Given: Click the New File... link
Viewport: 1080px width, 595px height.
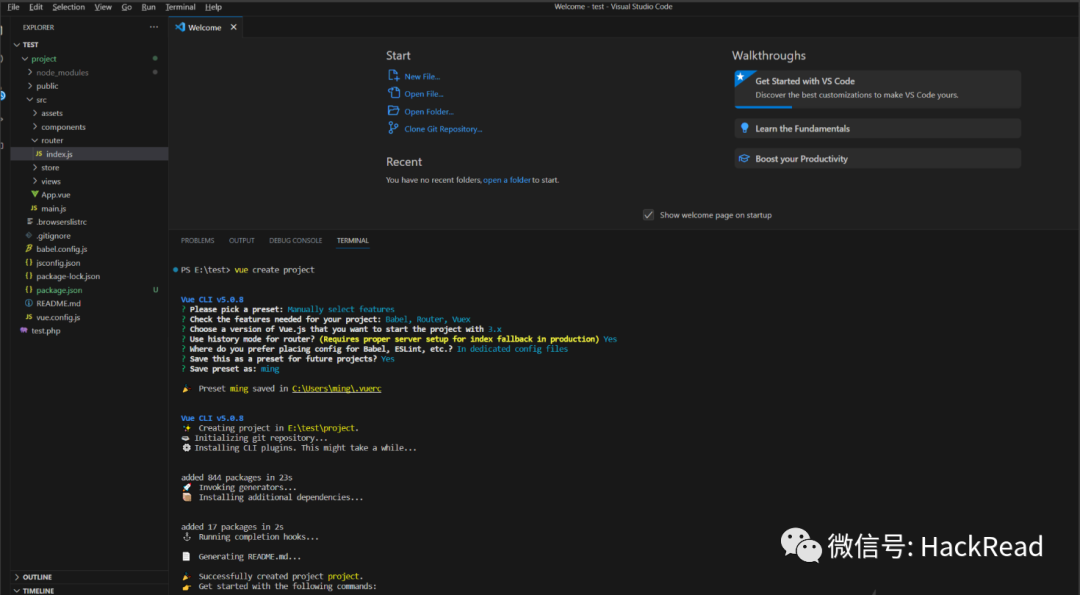Looking at the screenshot, I should (x=422, y=76).
